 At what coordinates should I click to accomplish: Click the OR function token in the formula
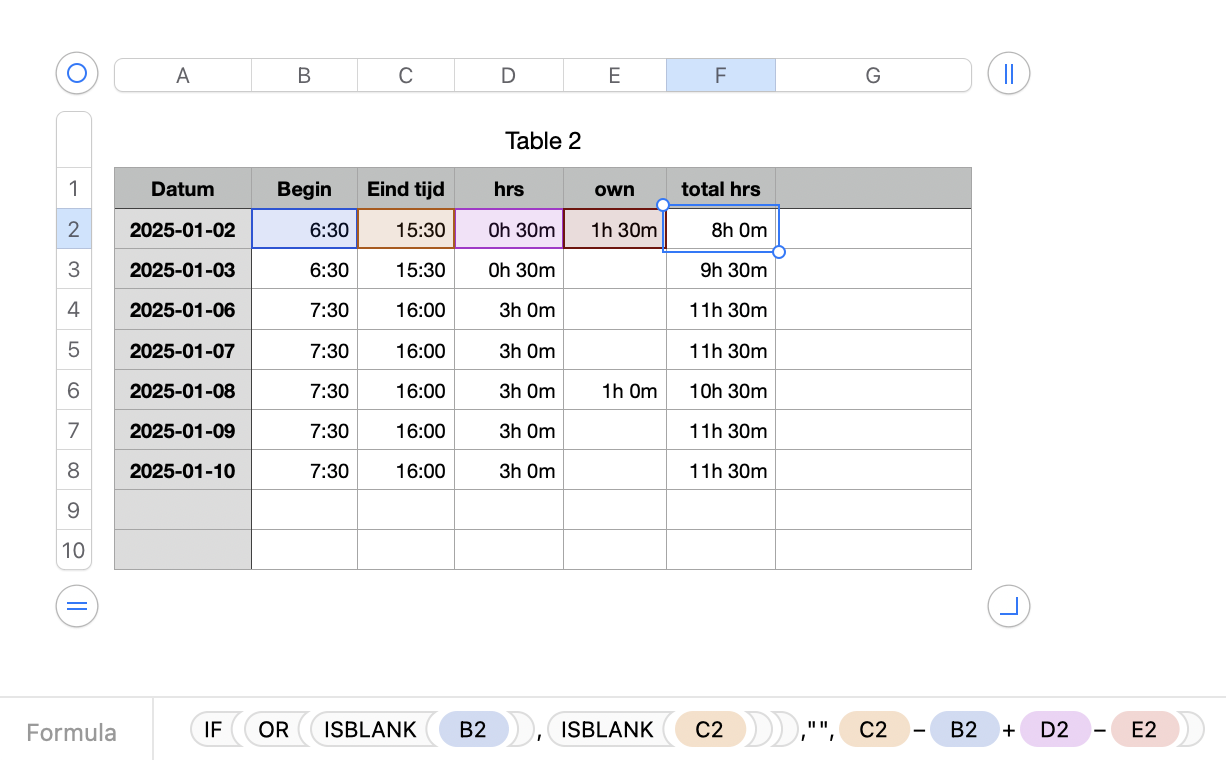[x=273, y=730]
